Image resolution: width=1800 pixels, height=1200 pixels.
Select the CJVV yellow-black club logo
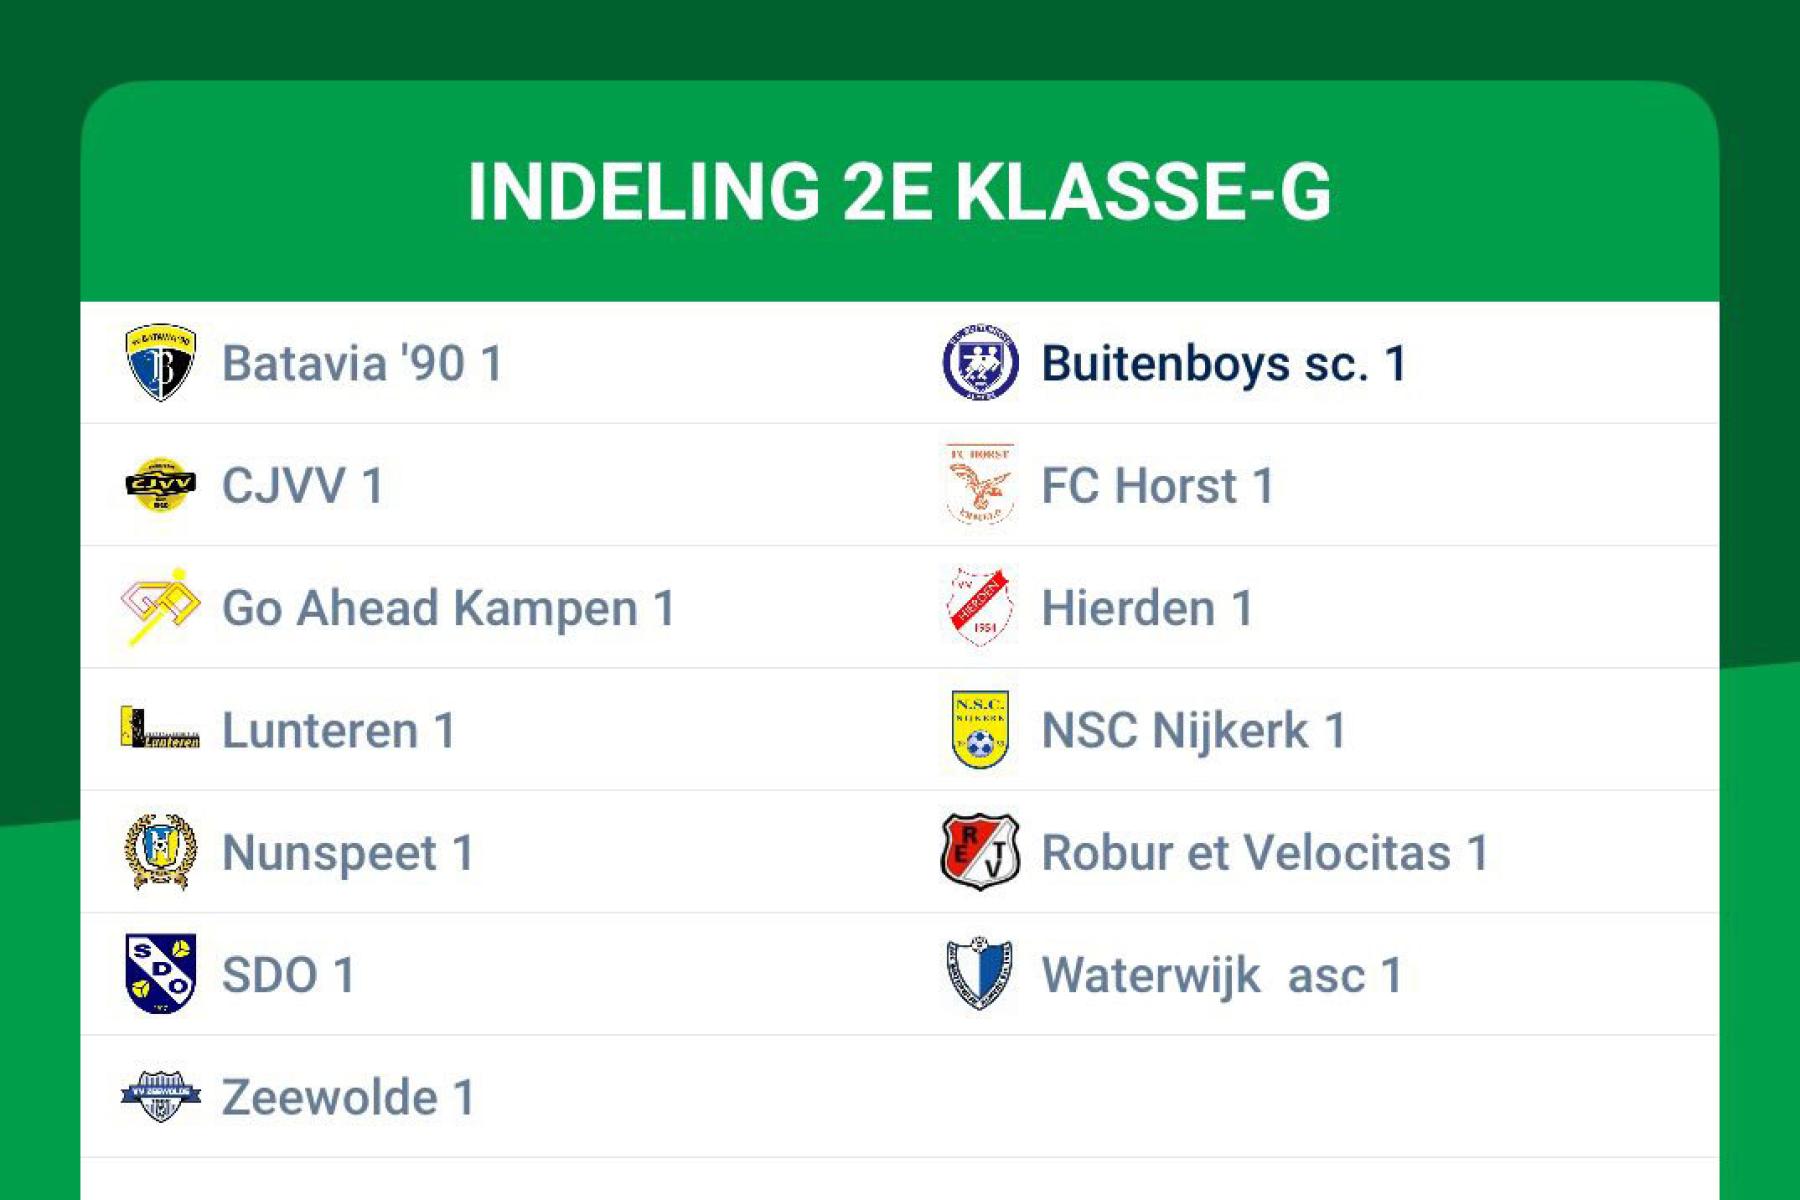pyautogui.click(x=160, y=485)
